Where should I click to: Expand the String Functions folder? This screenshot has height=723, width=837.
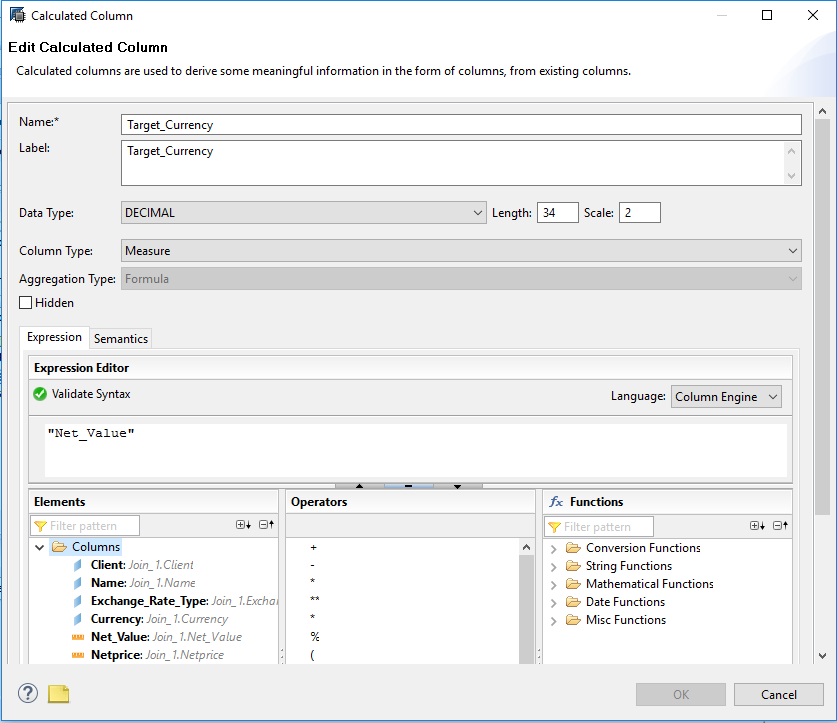point(554,565)
